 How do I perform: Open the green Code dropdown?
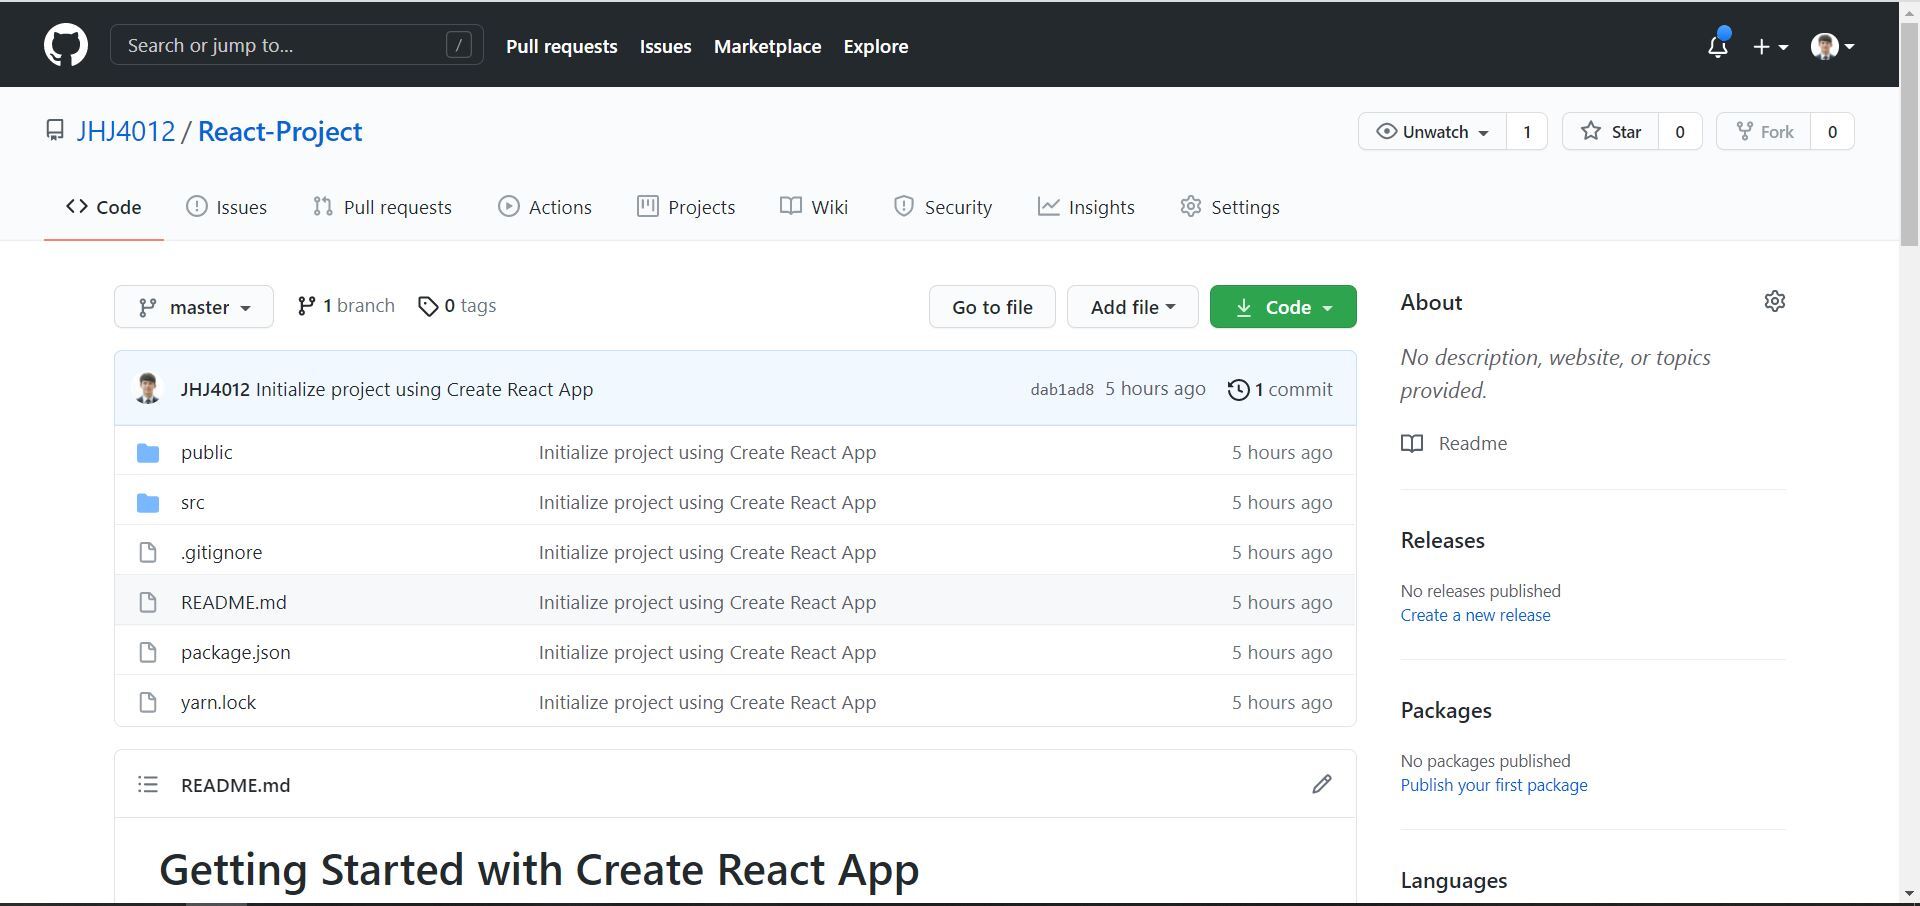pyautogui.click(x=1283, y=306)
